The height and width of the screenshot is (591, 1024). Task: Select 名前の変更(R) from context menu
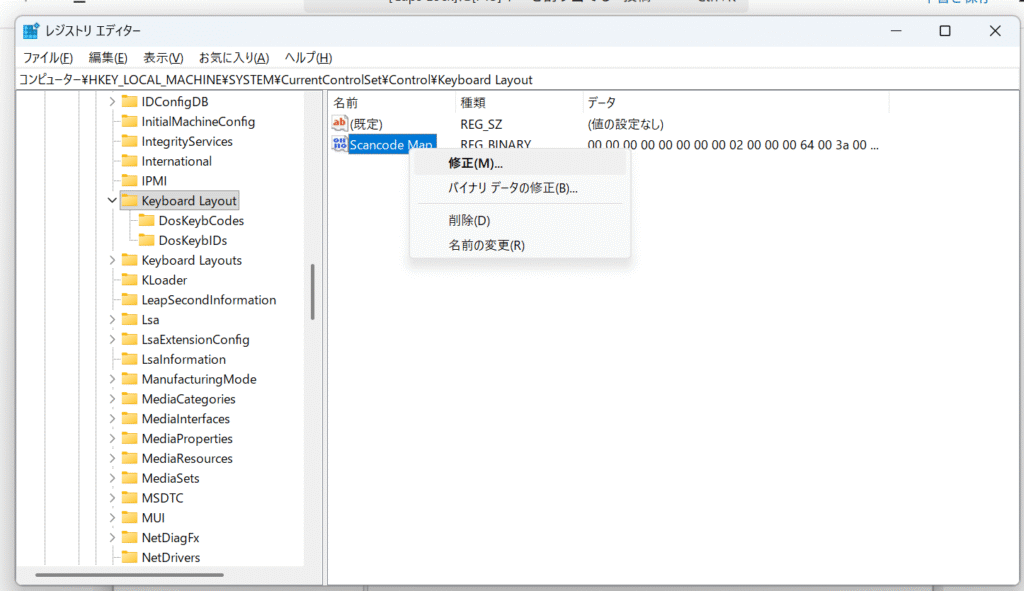(486, 245)
